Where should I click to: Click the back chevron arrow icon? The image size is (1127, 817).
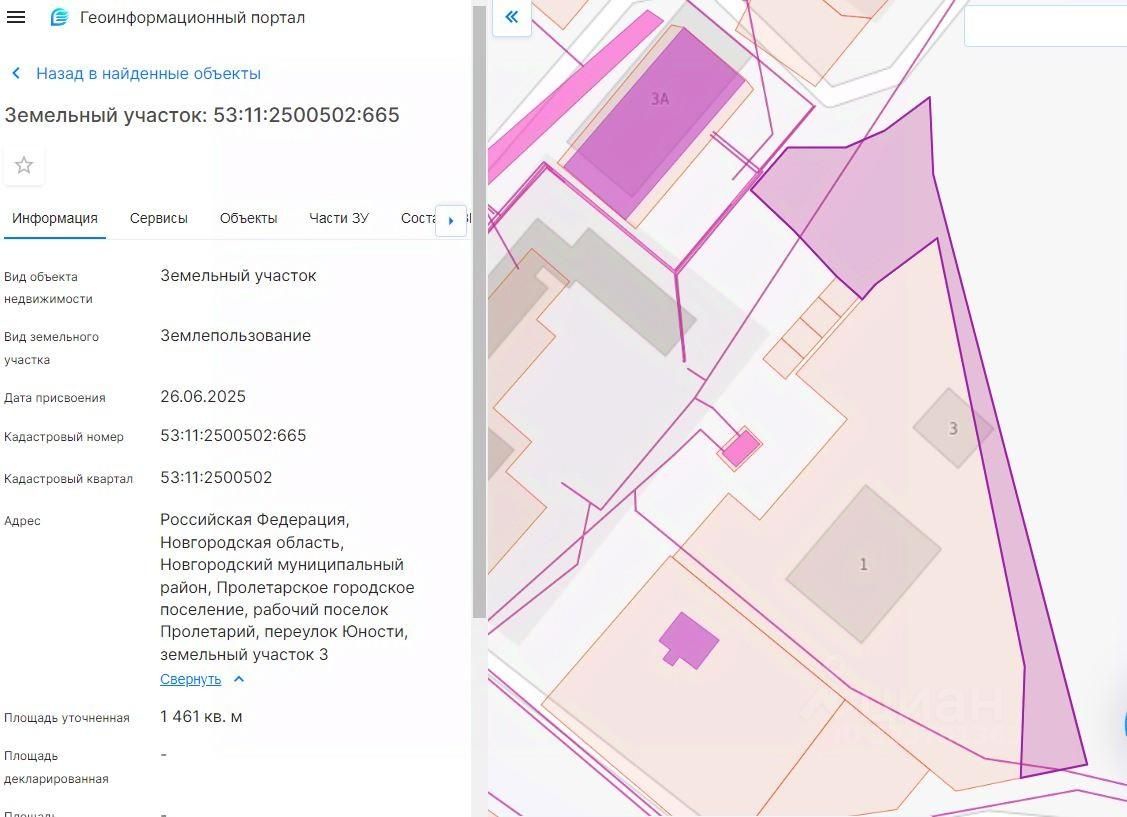[16, 73]
